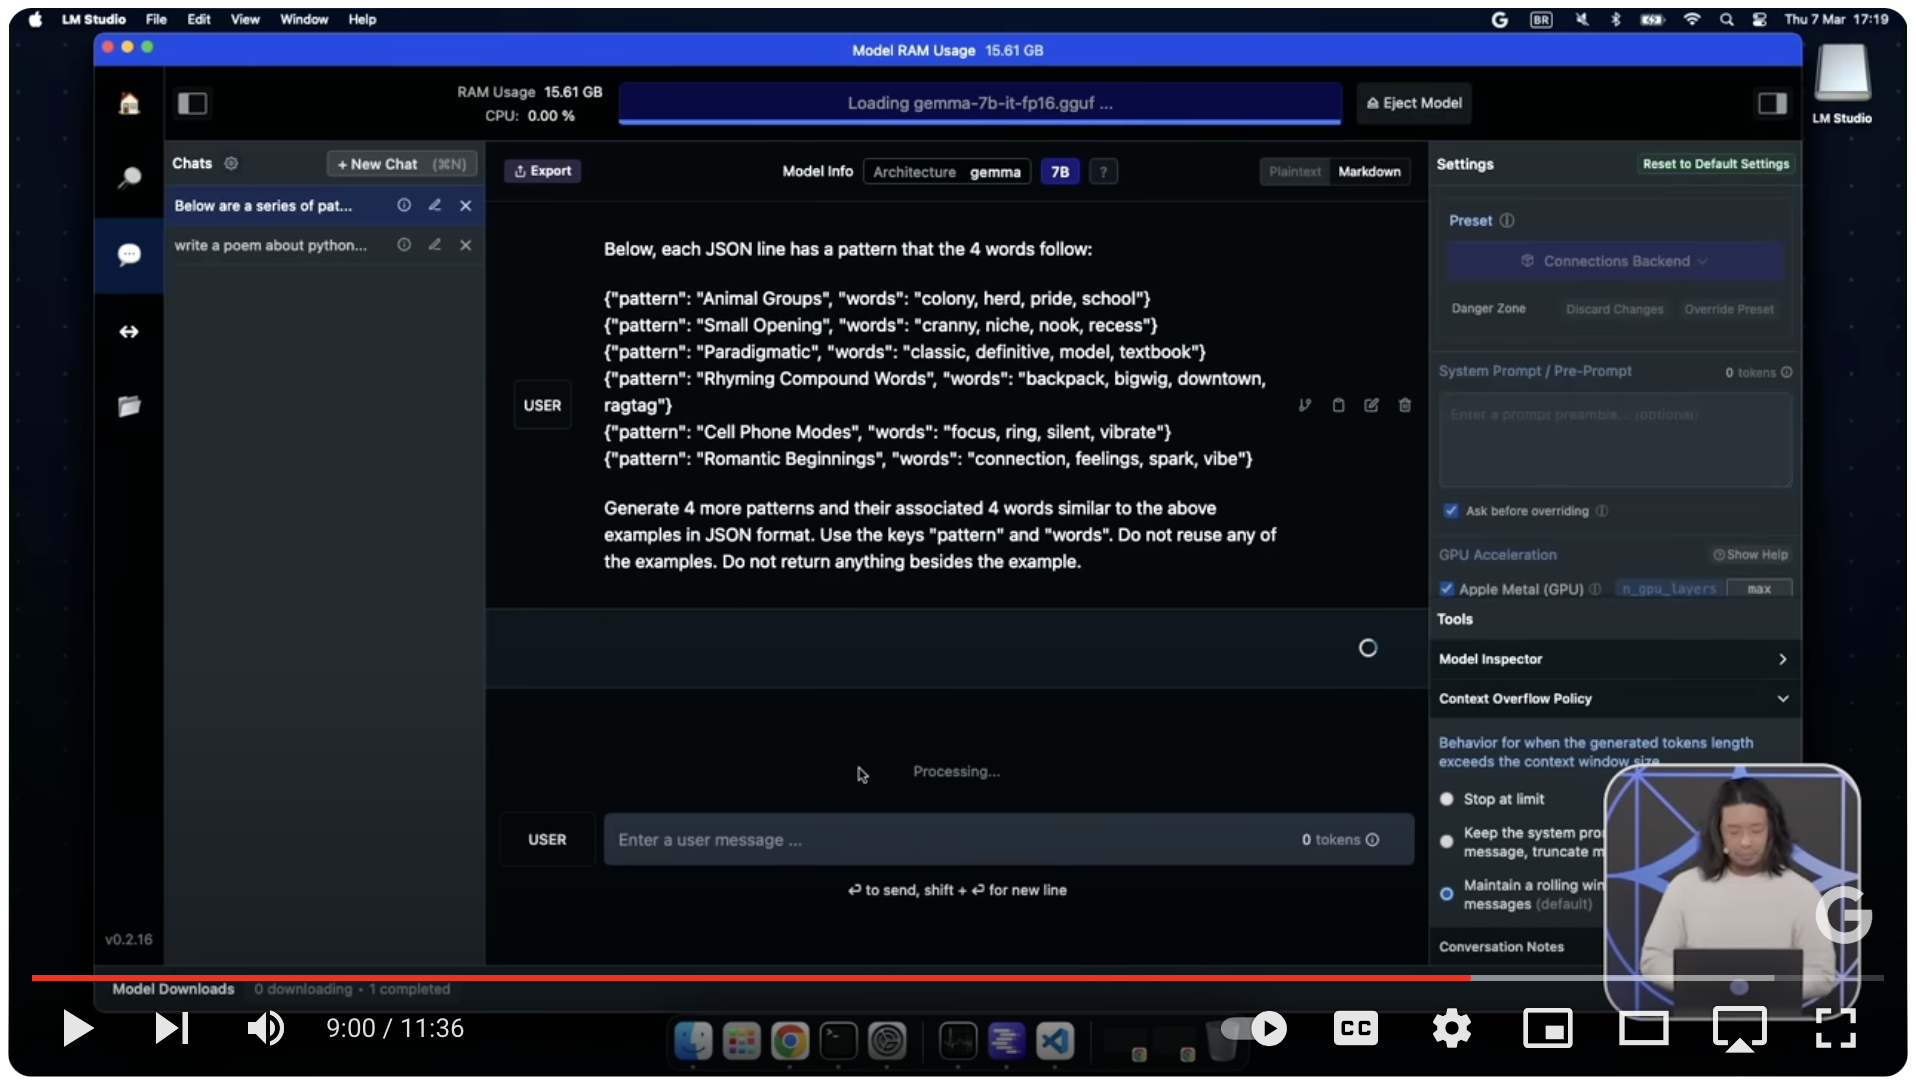Click the Eject Model button
This screenshot has width=1916, height=1088.
coord(1413,103)
